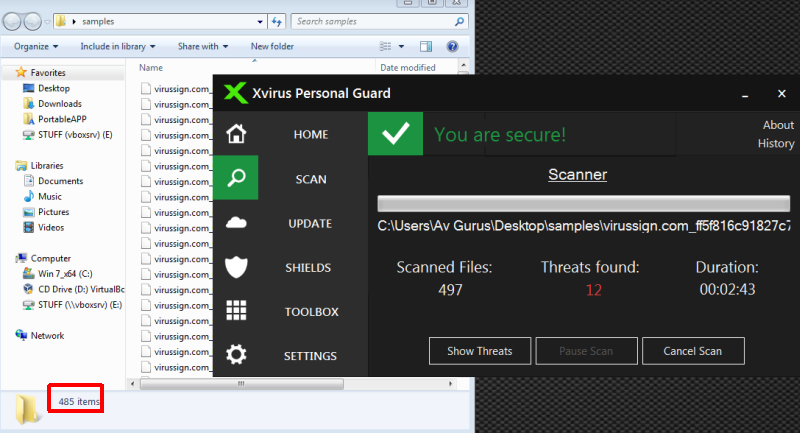
Task: Select the green Scan magnifier icon
Action: tap(236, 177)
